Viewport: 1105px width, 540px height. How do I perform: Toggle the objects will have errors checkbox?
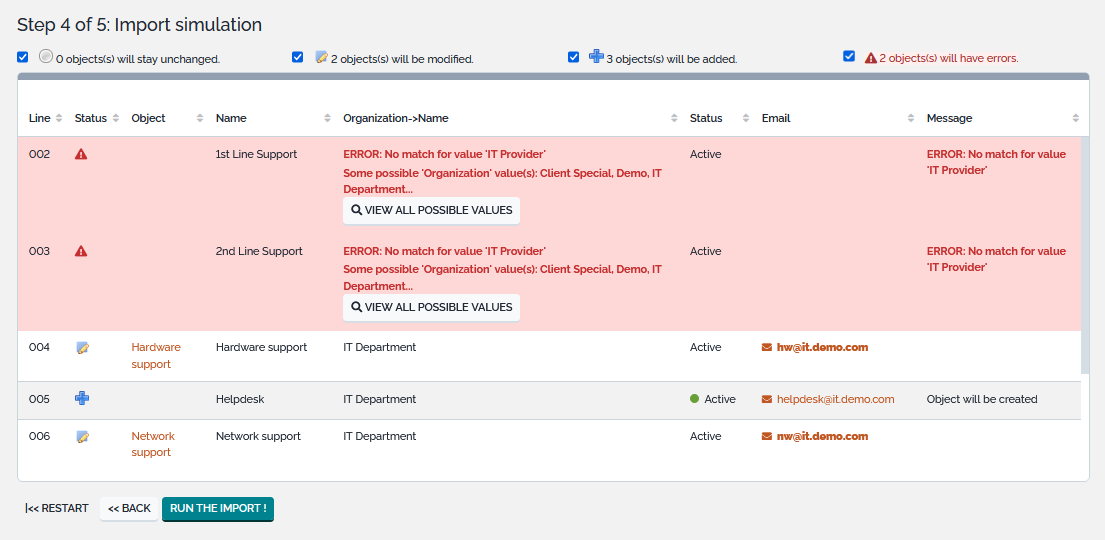point(849,57)
